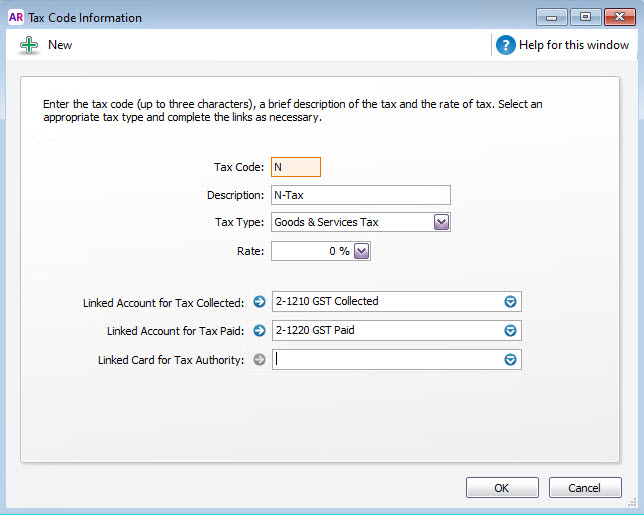
Task: Expand the Tax Type dropdown arrow
Action: click(442, 222)
